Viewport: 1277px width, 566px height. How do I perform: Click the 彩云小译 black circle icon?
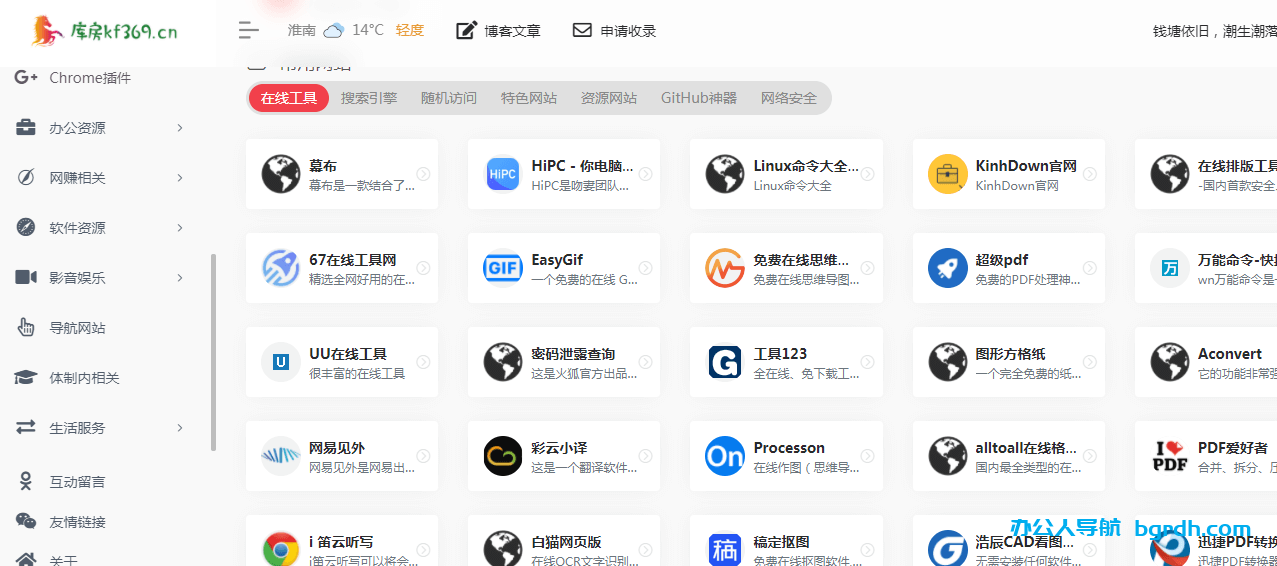click(503, 456)
